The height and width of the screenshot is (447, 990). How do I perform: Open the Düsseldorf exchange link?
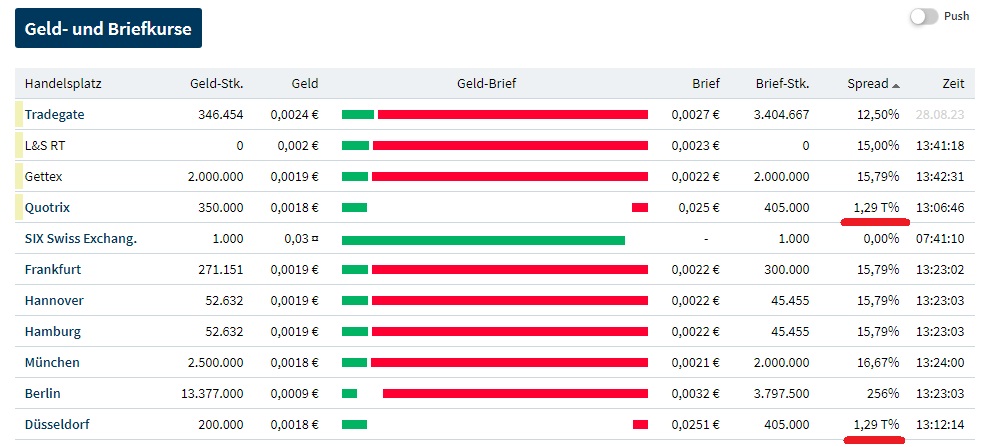pos(57,424)
